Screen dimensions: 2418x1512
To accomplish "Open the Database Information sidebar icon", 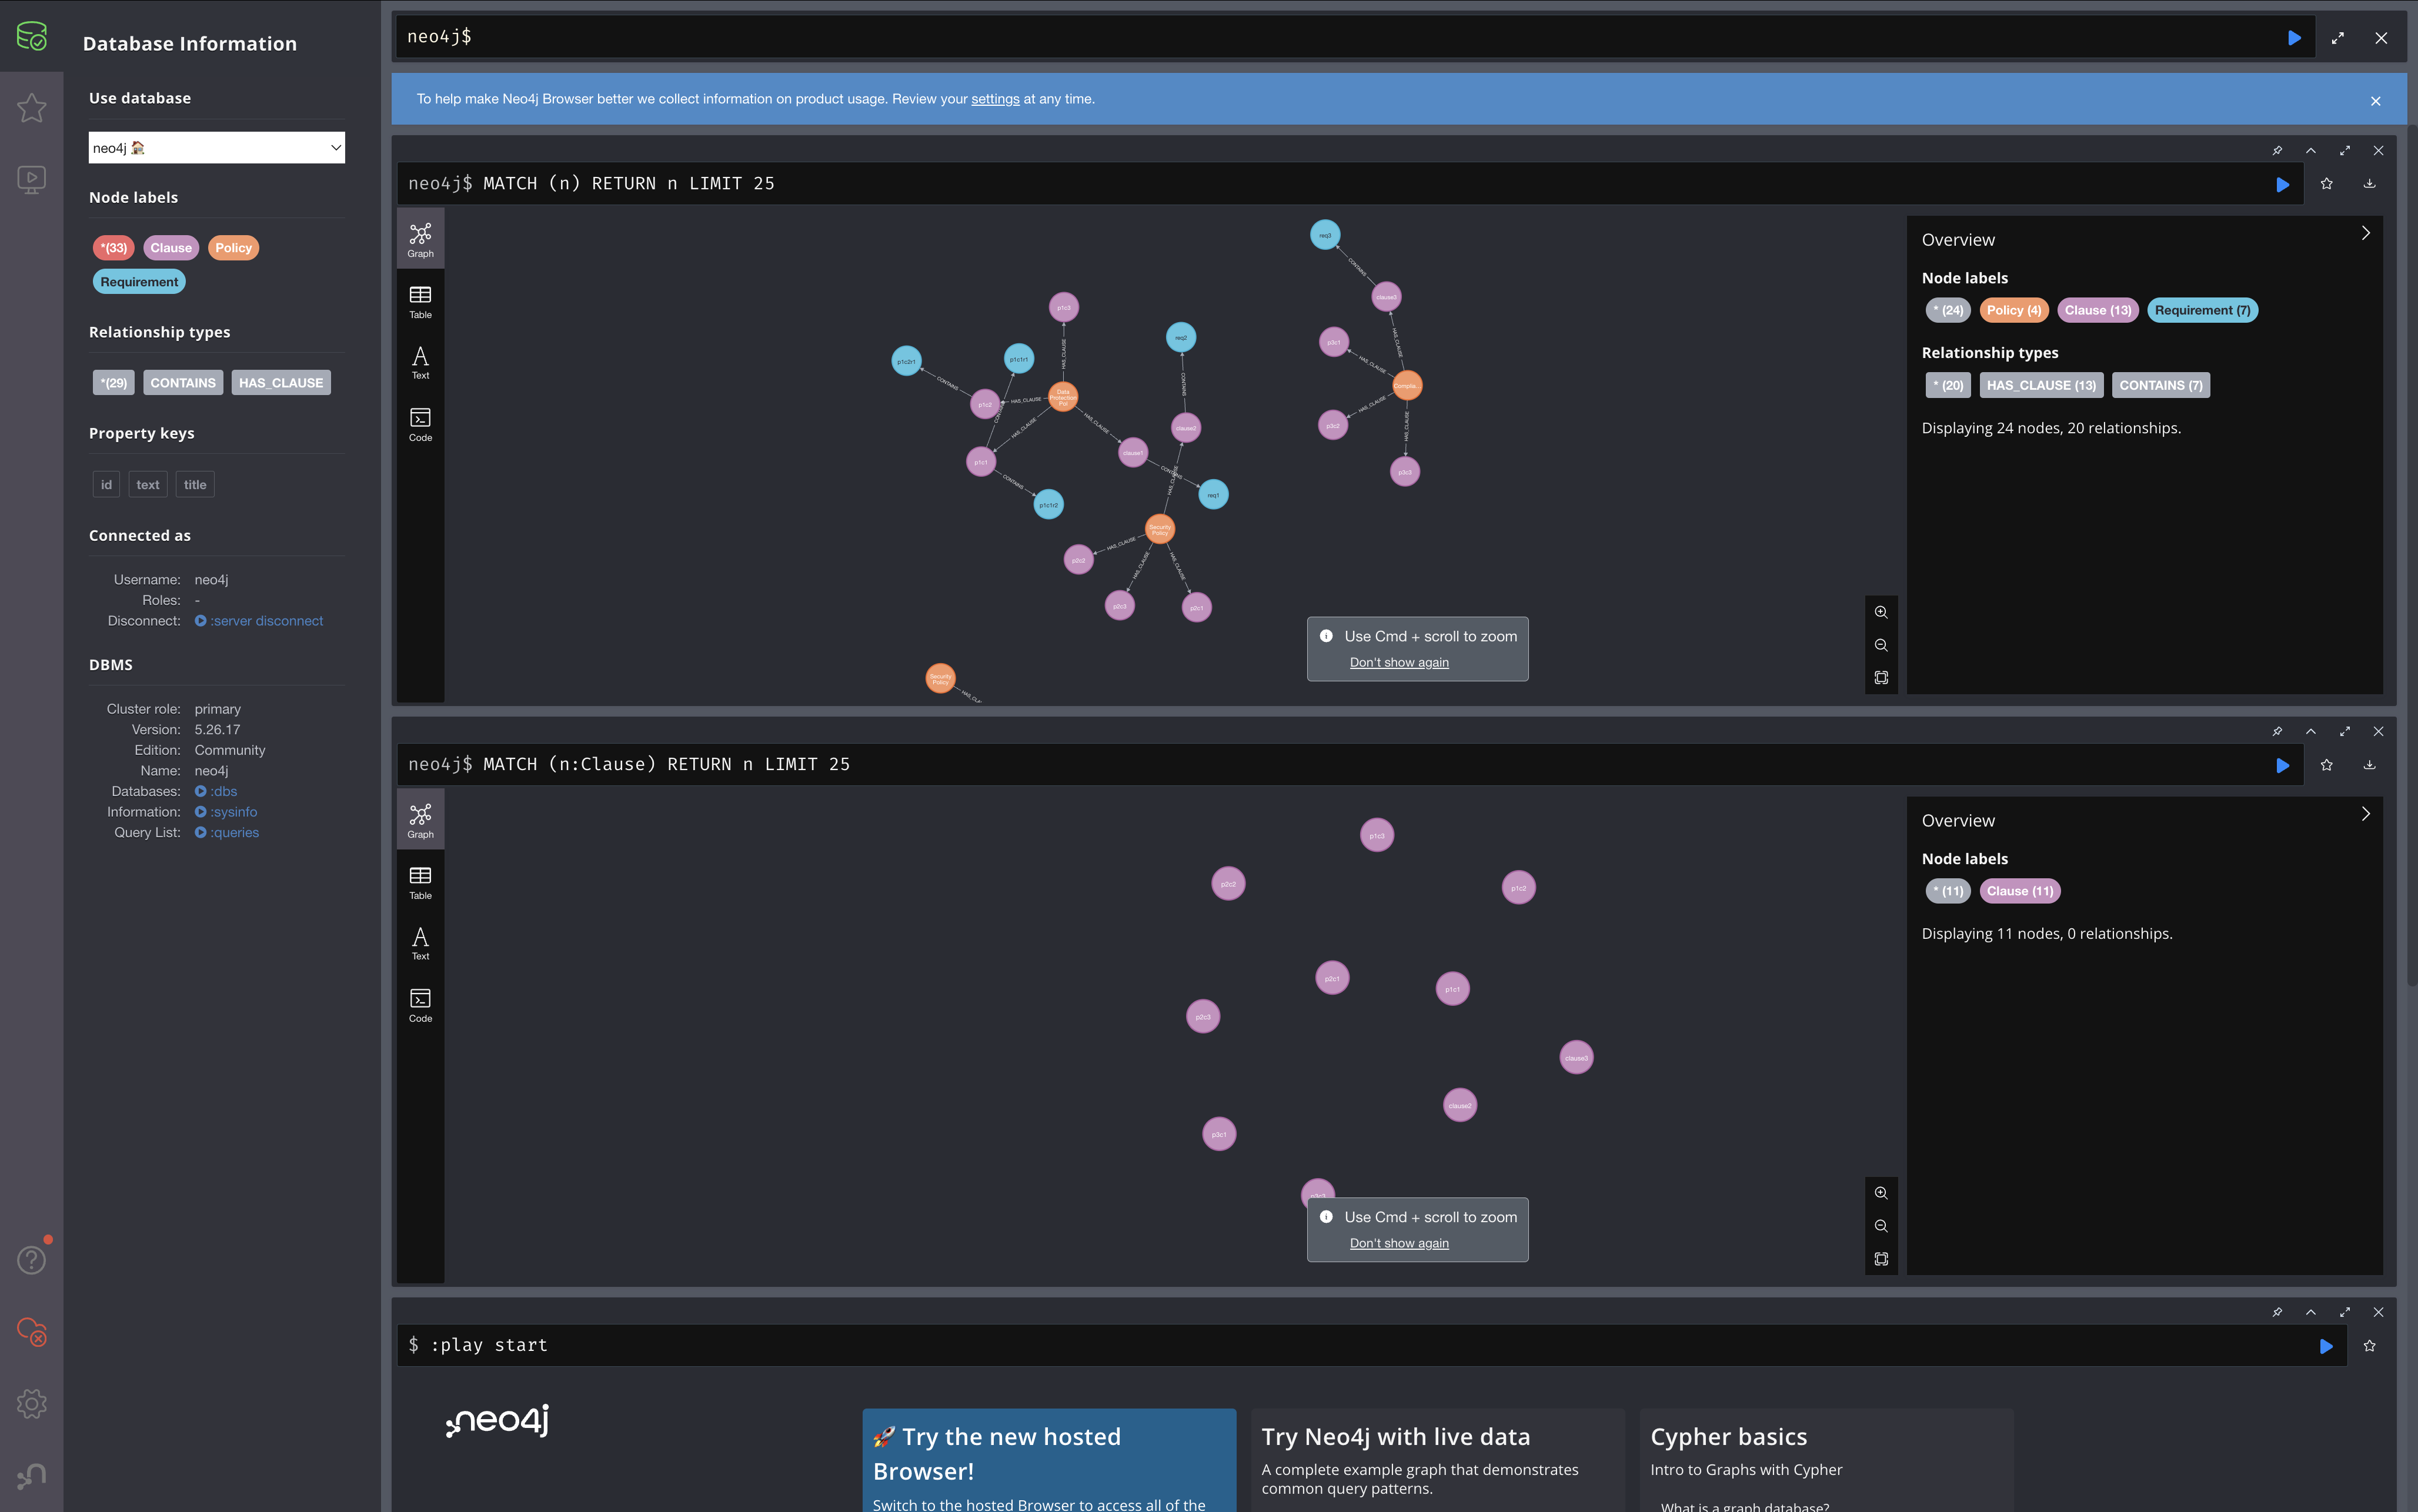I will click(x=32, y=36).
